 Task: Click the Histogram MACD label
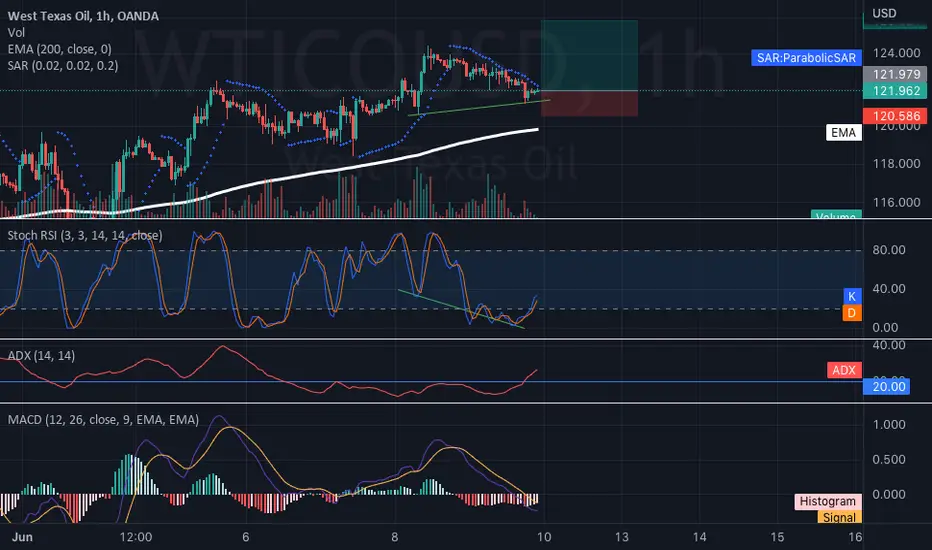(x=828, y=501)
